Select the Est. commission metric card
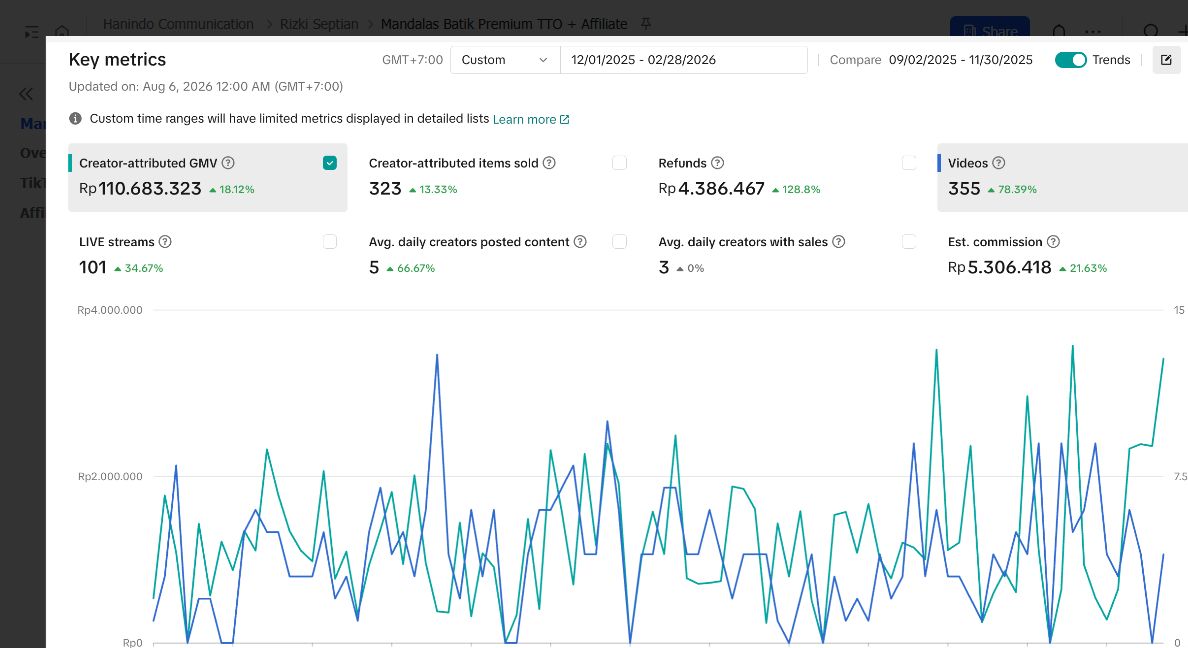This screenshot has height=648, width=1188. (x=1062, y=255)
